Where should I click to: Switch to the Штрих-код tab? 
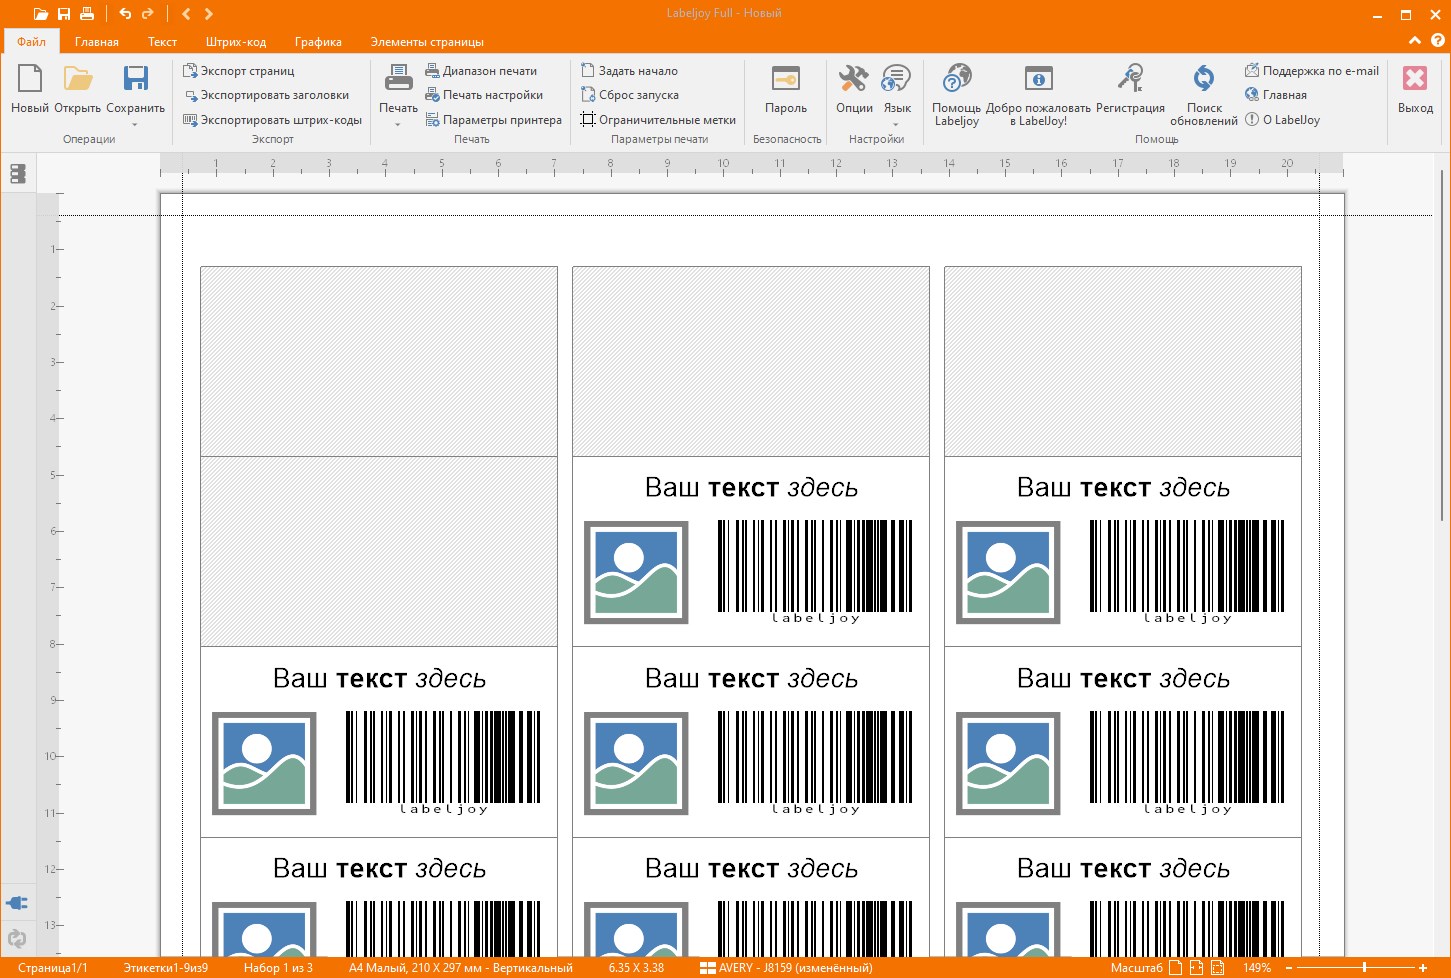point(236,42)
